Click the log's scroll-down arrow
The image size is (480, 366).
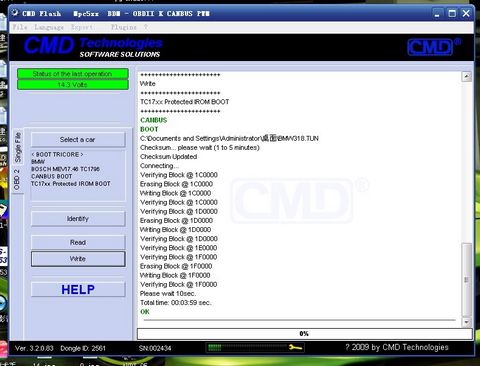[466, 322]
